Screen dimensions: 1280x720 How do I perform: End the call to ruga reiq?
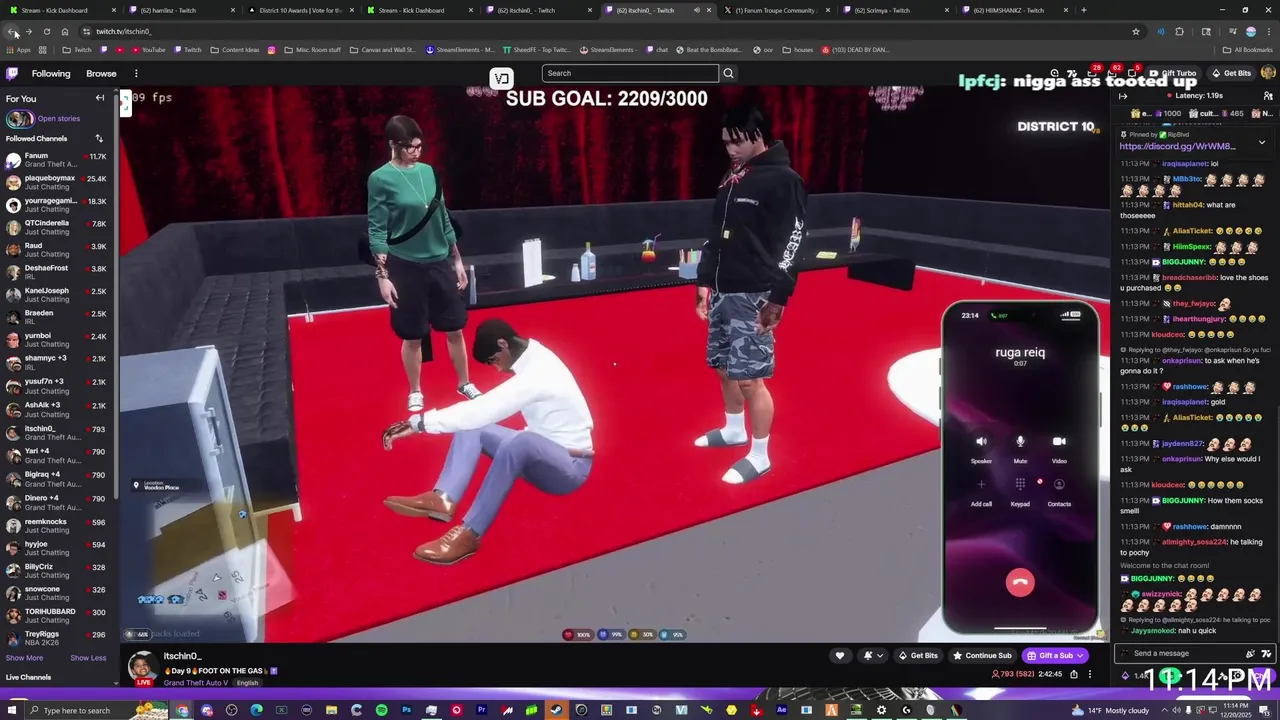pos(1020,582)
